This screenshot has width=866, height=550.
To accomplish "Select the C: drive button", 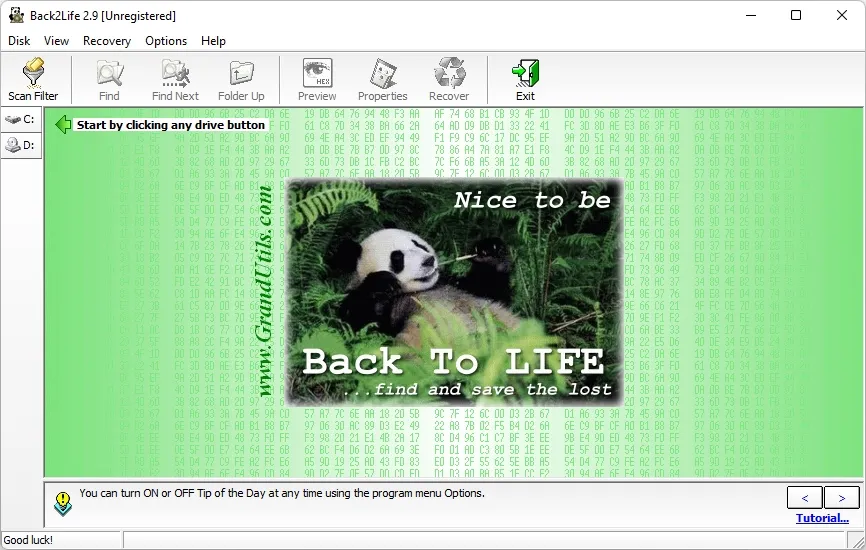I will pos(21,119).
